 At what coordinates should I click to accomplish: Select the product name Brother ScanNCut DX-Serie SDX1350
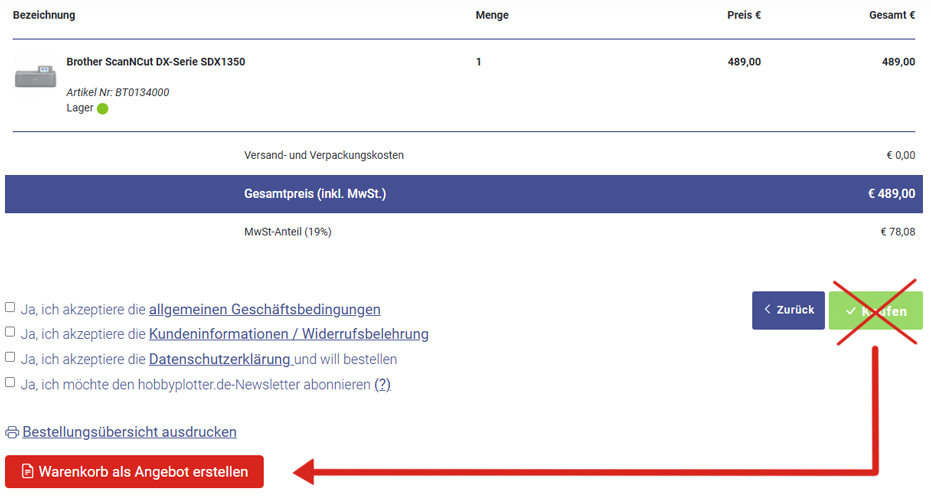point(156,62)
